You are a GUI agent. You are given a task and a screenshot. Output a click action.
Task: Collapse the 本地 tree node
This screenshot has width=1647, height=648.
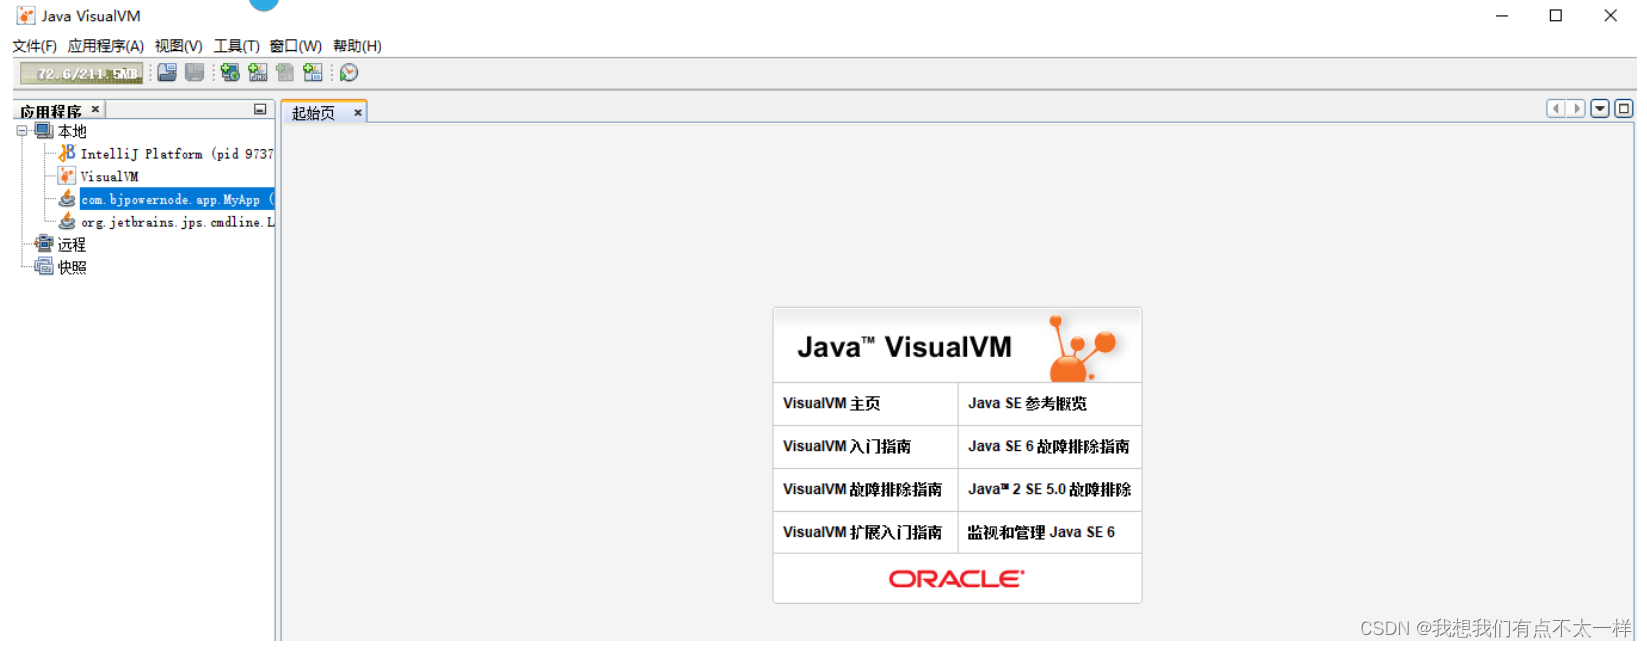click(22, 131)
